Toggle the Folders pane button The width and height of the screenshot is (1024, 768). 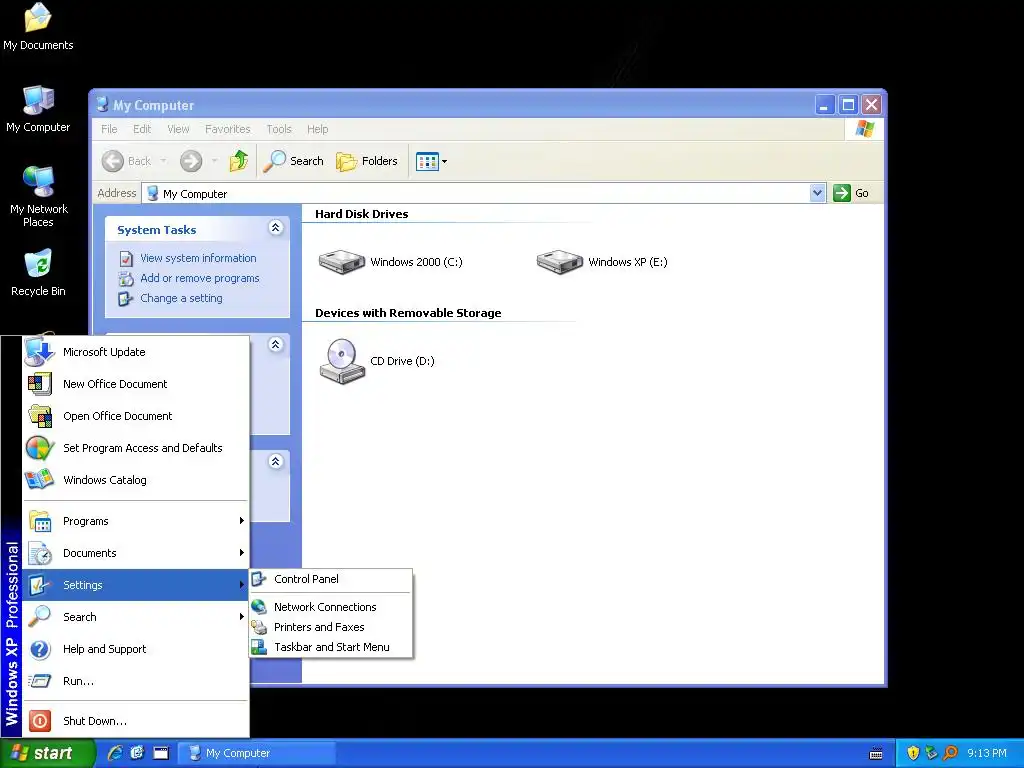click(366, 161)
